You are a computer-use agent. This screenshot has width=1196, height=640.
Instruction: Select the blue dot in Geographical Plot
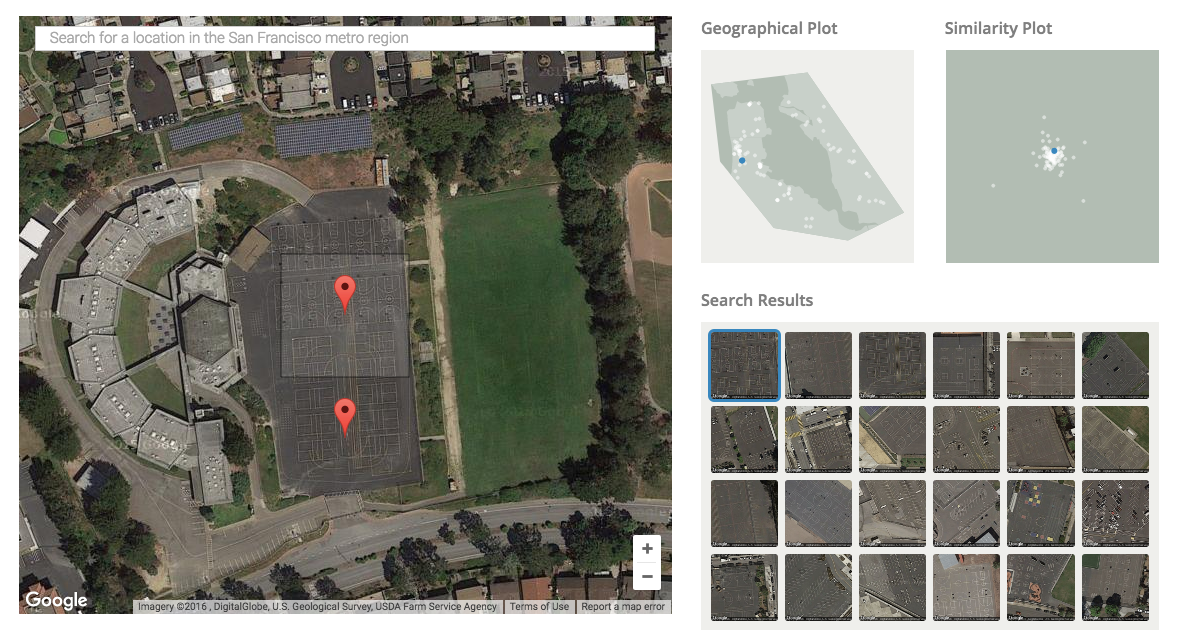point(742,161)
